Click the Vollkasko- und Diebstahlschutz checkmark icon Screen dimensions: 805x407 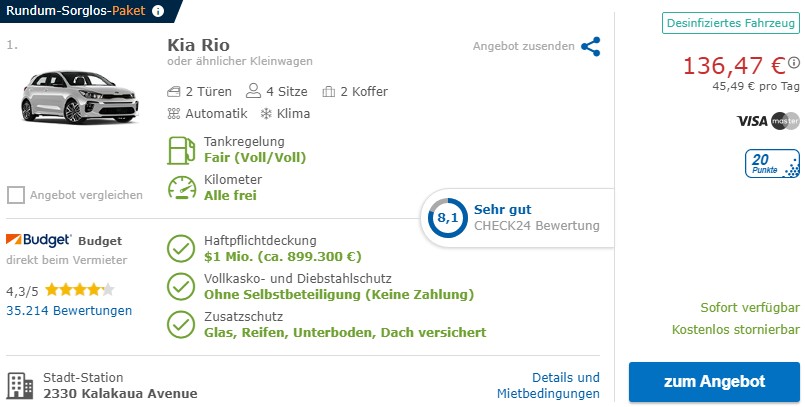181,286
